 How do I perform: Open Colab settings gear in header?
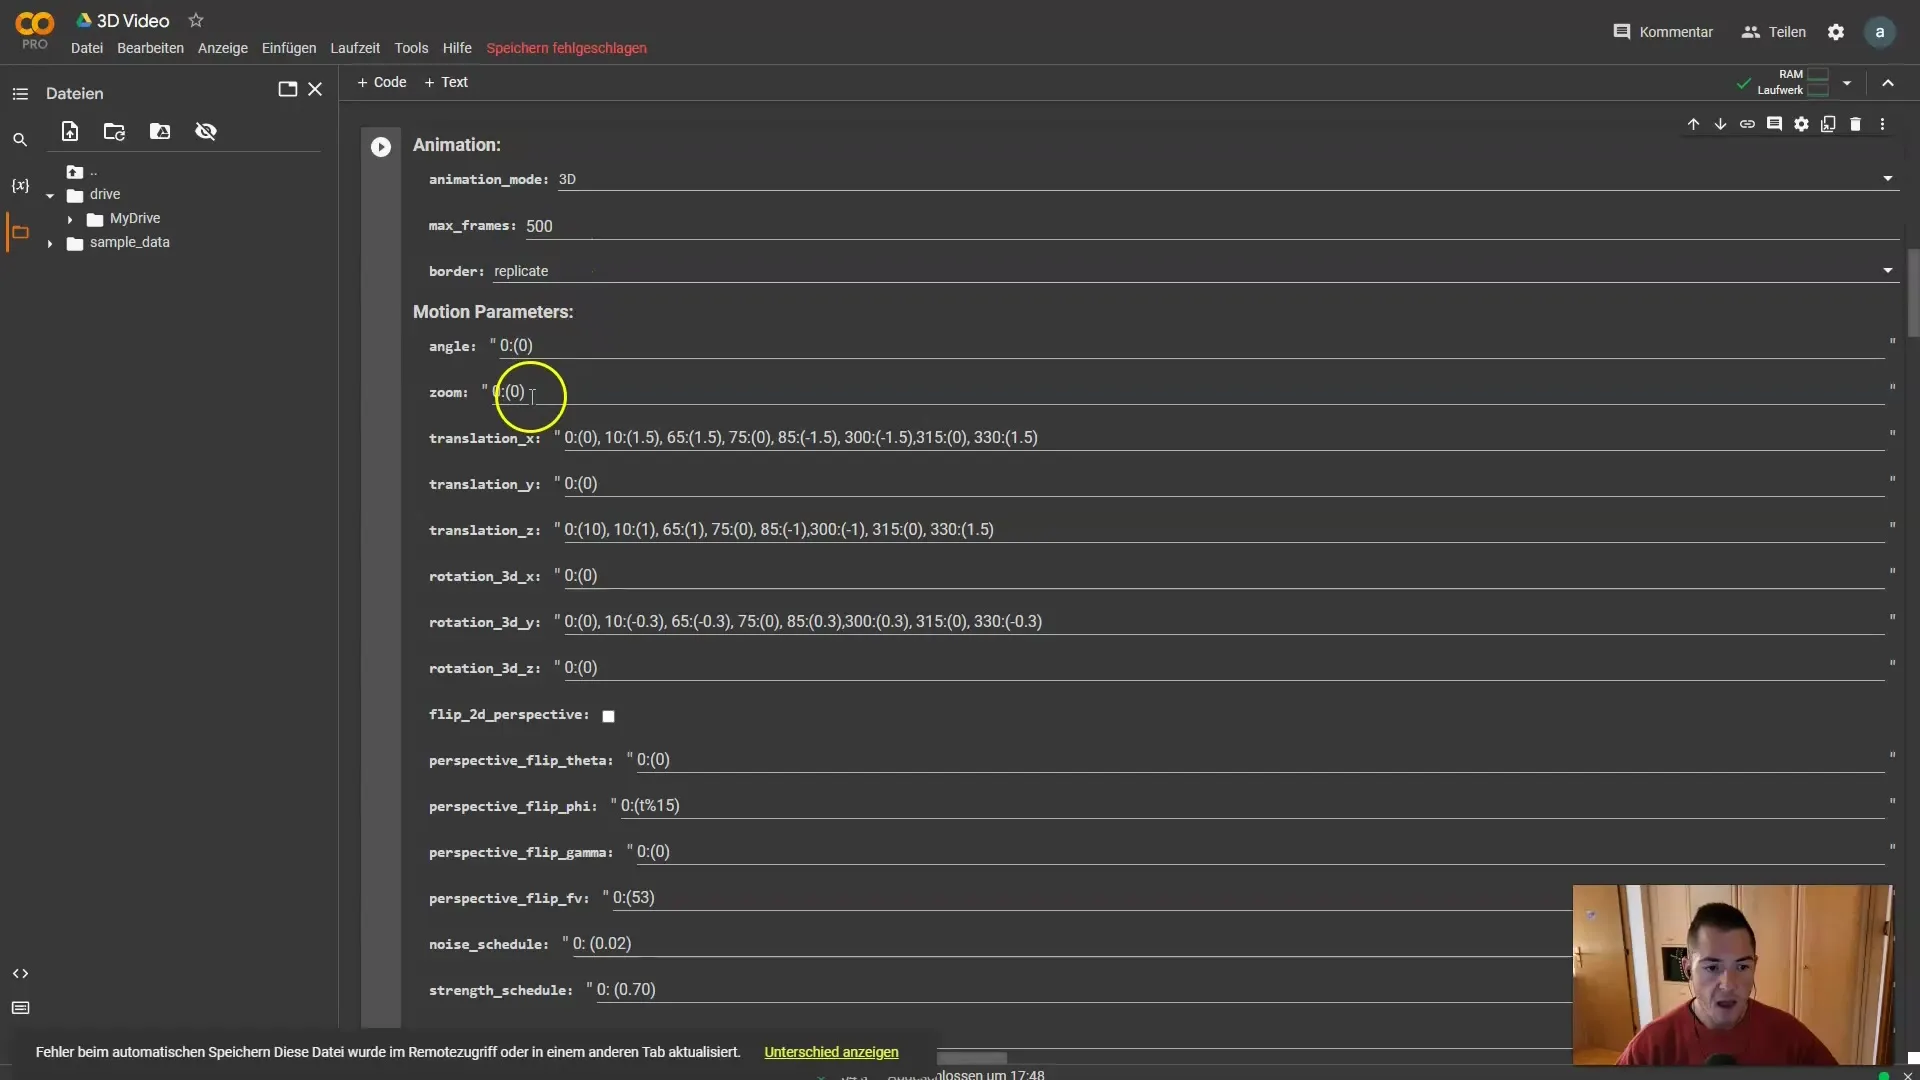click(1836, 32)
